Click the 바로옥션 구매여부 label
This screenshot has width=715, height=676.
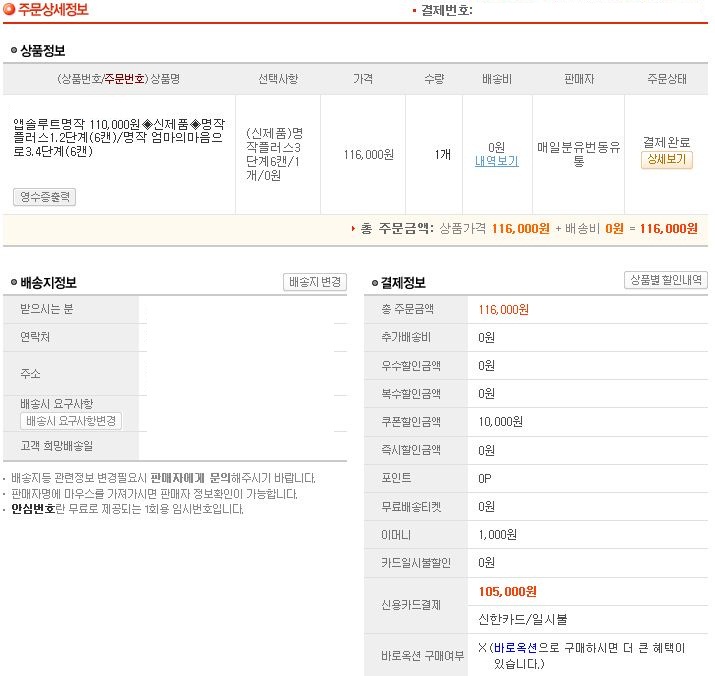pyautogui.click(x=422, y=655)
